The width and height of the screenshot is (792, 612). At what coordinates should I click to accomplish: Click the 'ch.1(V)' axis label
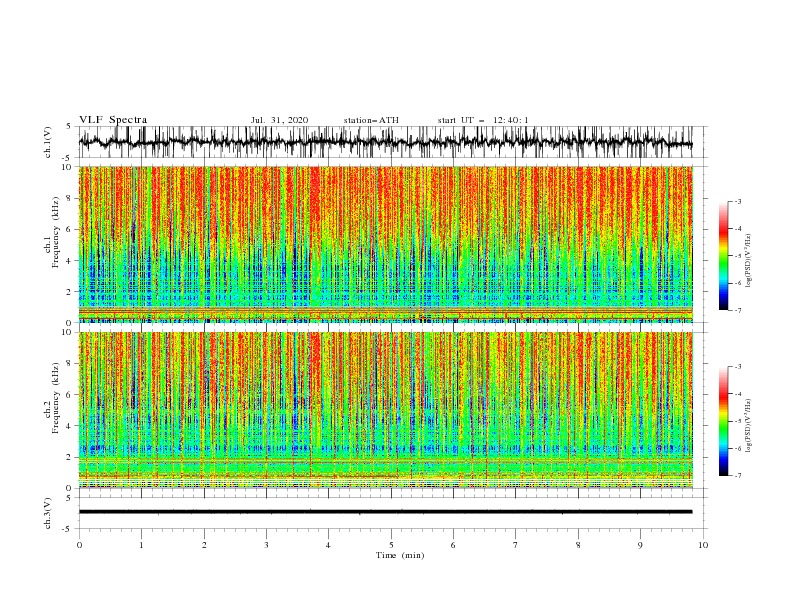click(x=48, y=142)
